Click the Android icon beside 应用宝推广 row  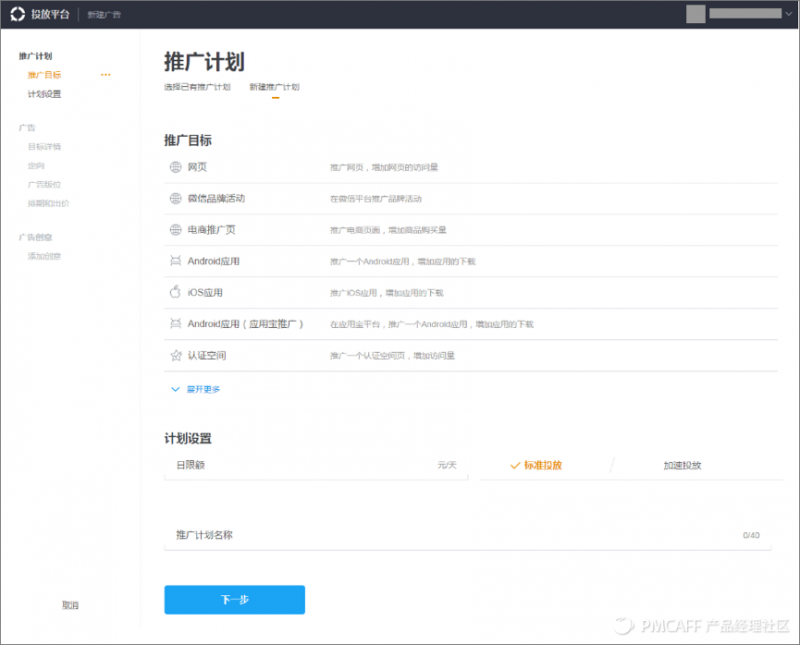(176, 324)
